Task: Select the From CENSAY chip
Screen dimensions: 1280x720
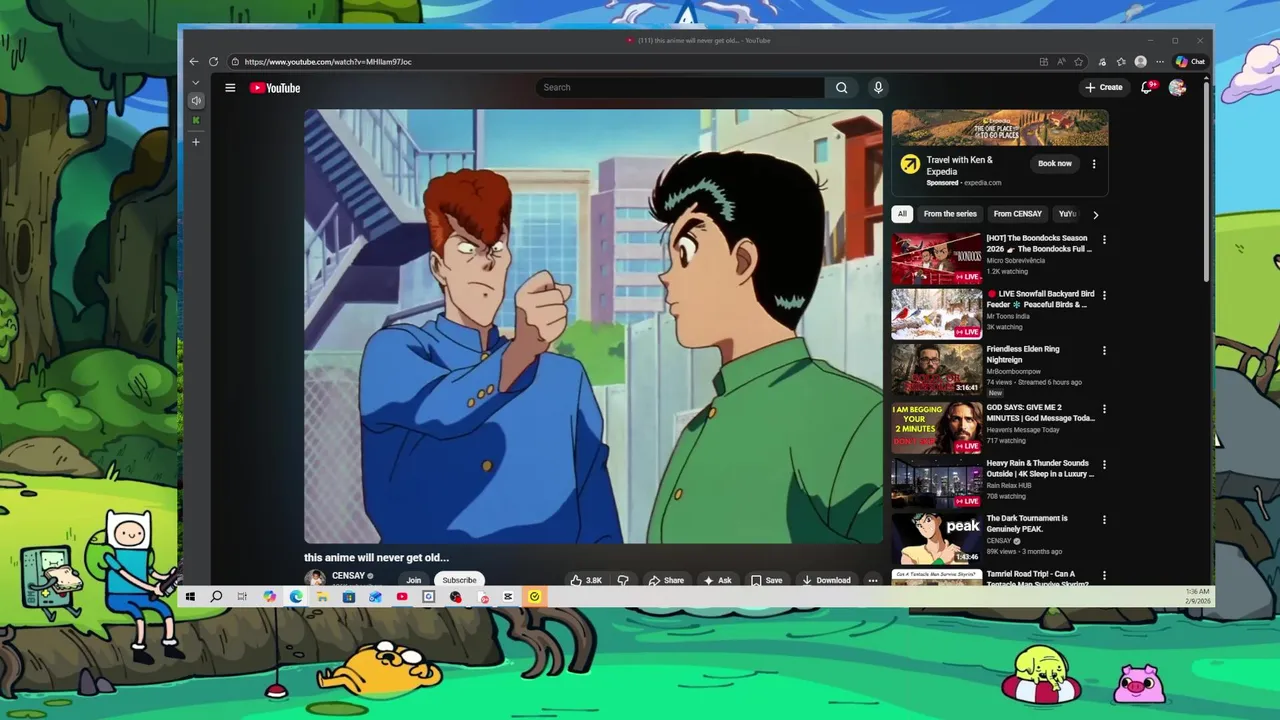Action: point(1017,214)
